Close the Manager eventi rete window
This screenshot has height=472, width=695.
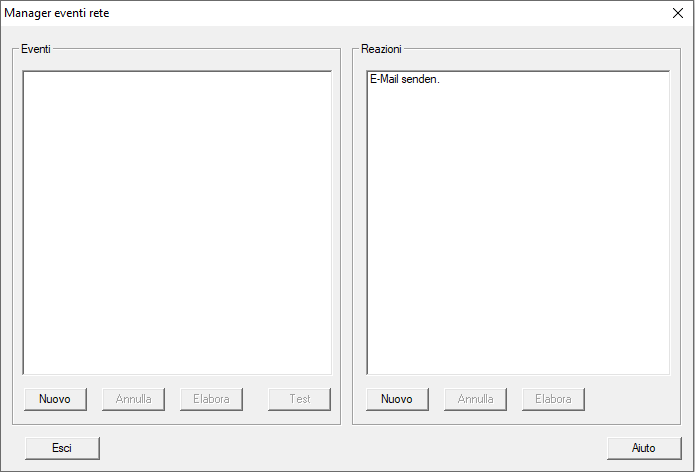678,13
